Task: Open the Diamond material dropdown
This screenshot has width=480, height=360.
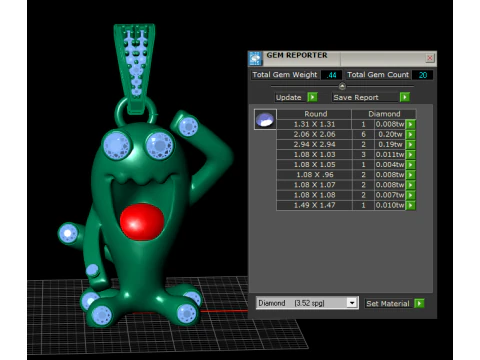Action: click(352, 303)
